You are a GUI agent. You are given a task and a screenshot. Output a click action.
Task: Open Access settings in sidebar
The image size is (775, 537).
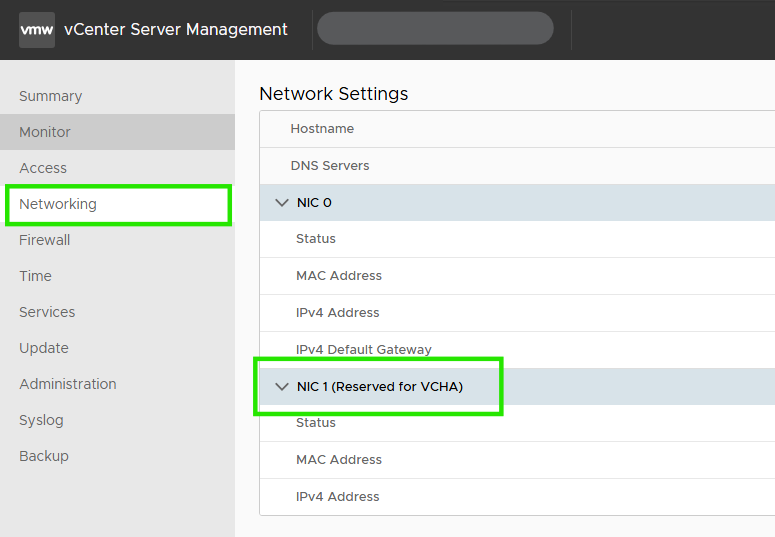[43, 168]
